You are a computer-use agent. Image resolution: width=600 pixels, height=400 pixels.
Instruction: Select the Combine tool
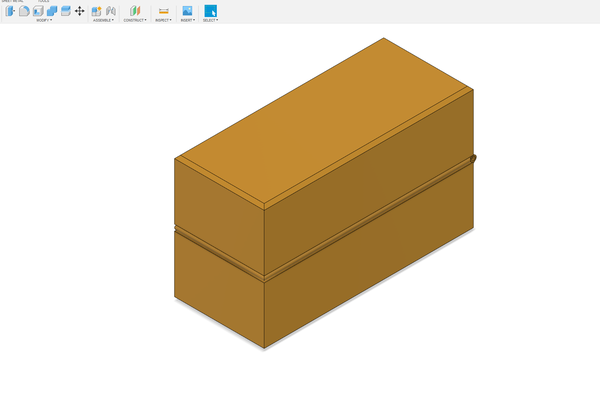(52, 11)
